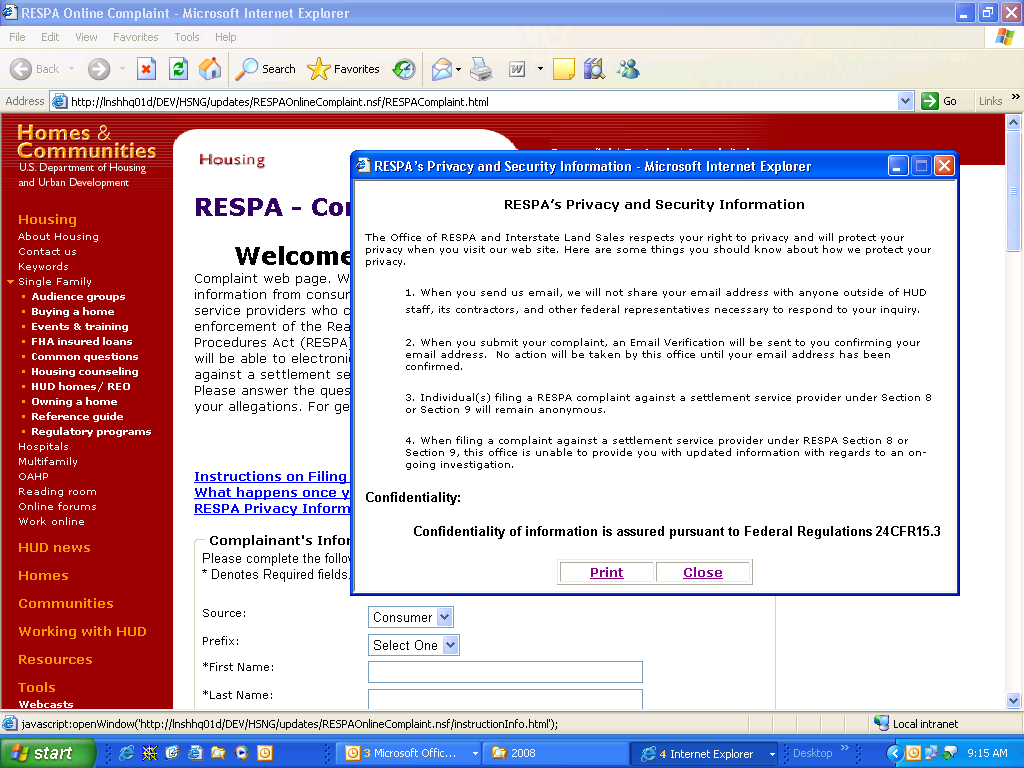The height and width of the screenshot is (768, 1024).
Task: Click the green Refresh page icon
Action: [x=178, y=69]
